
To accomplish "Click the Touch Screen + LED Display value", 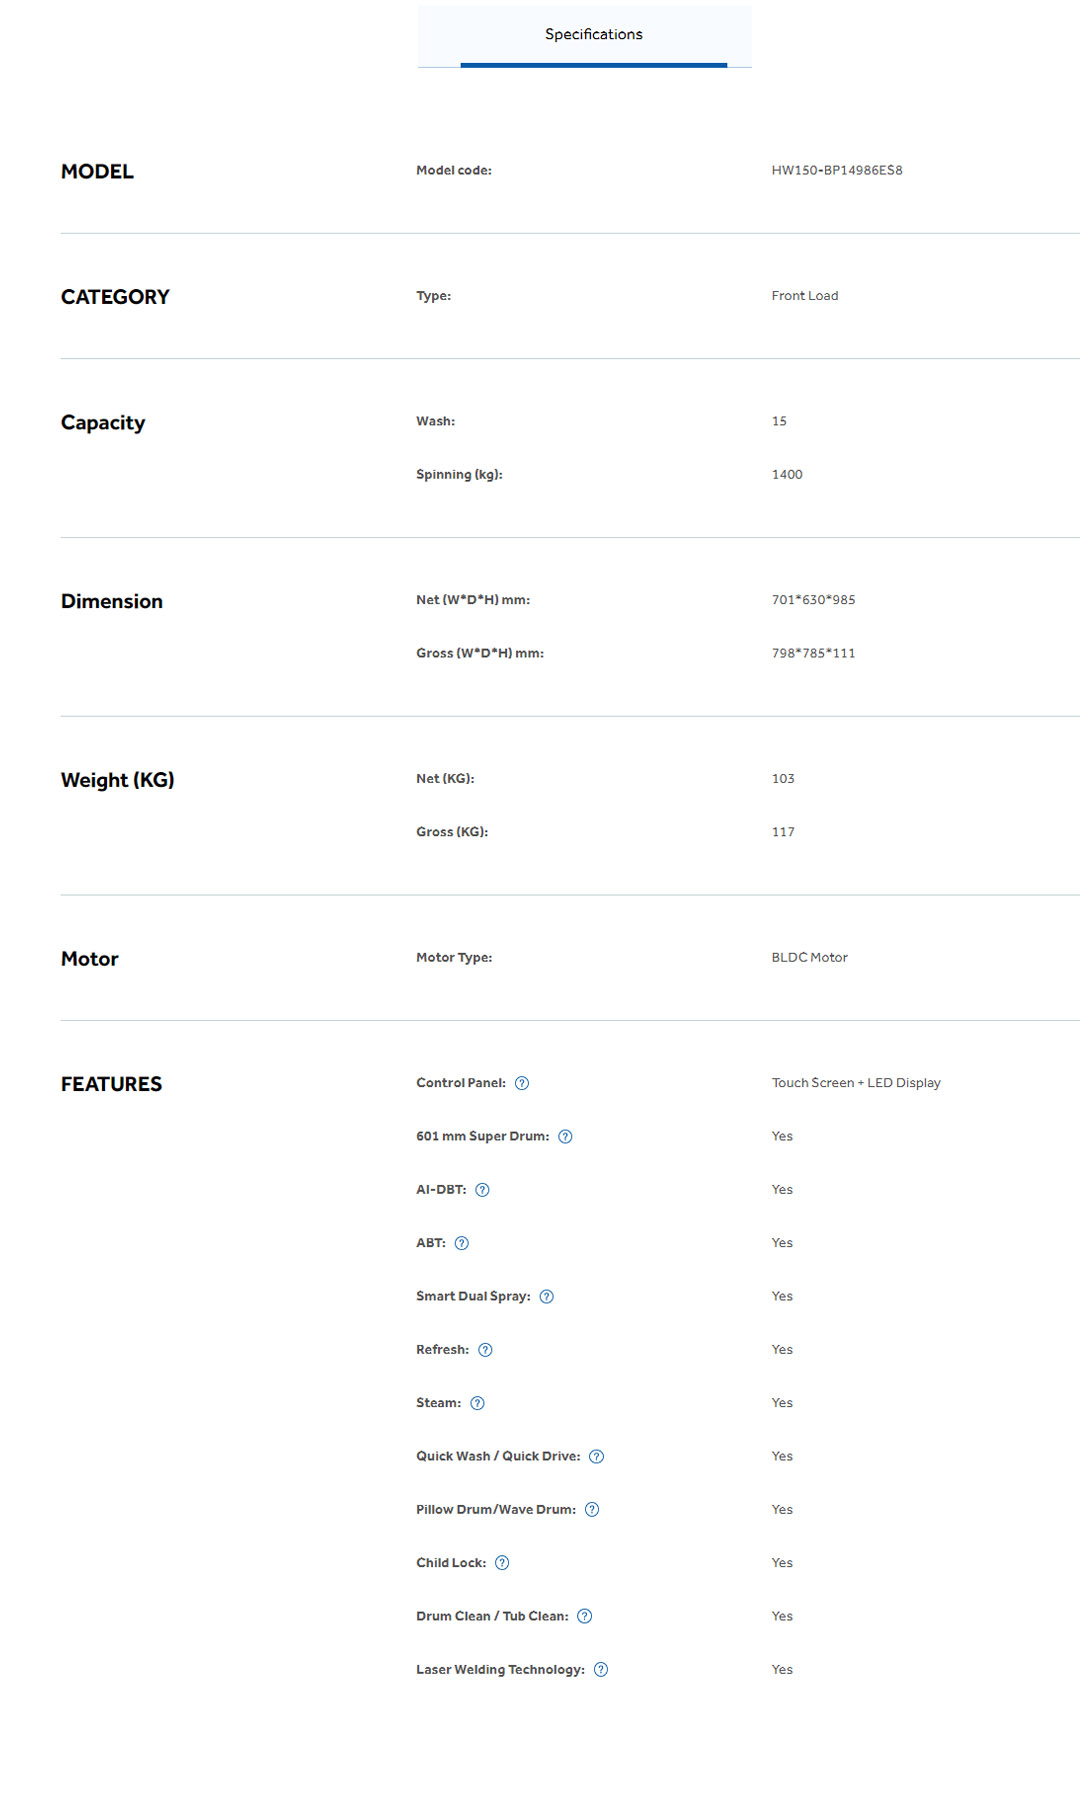I will [856, 1083].
